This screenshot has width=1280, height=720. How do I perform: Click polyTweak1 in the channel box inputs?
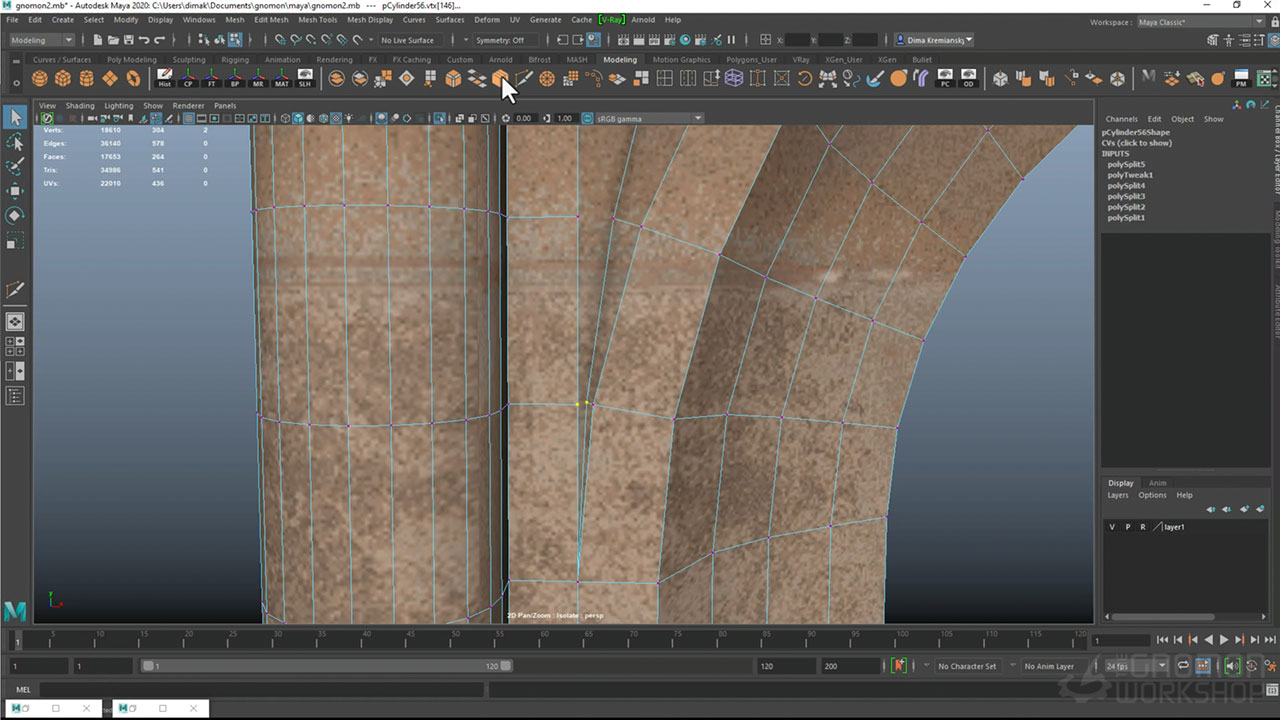tap(1130, 175)
